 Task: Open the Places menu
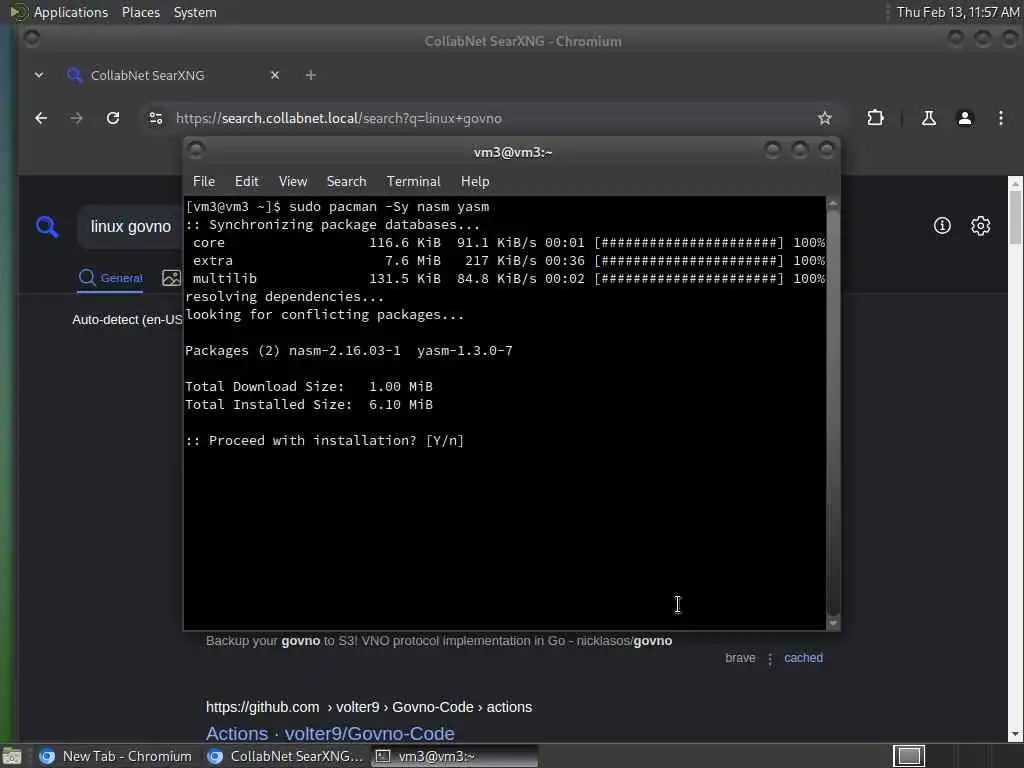[140, 12]
